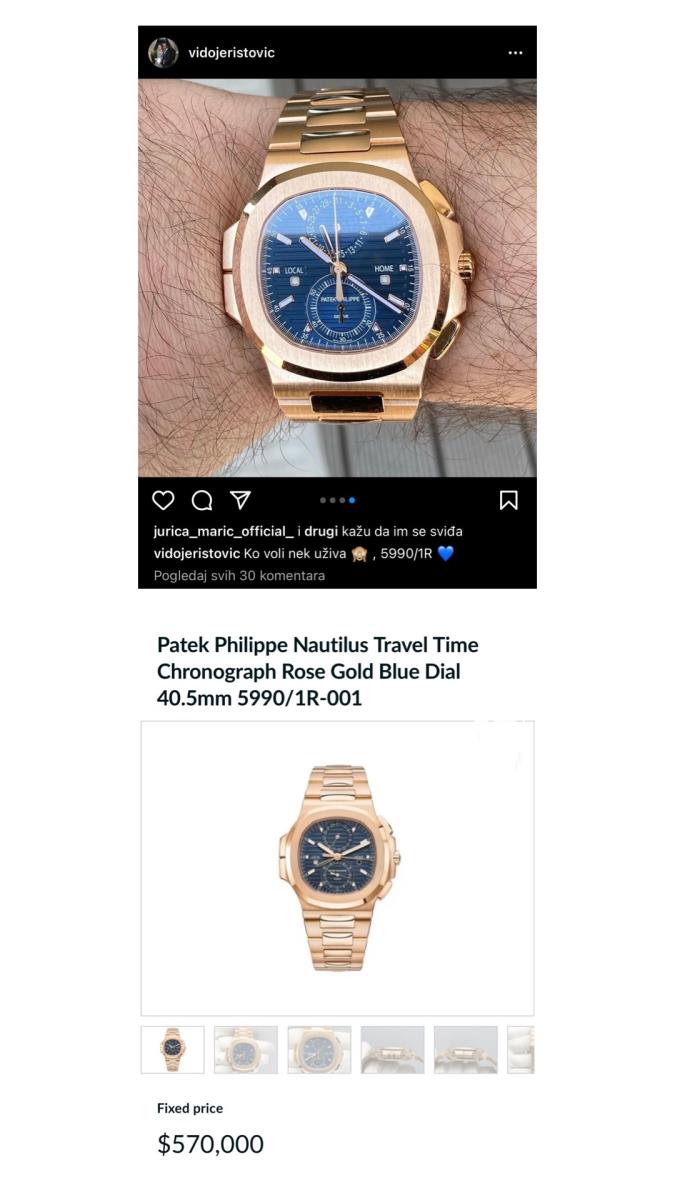Select second thumbnail showing dial close-up

pos(246,1050)
